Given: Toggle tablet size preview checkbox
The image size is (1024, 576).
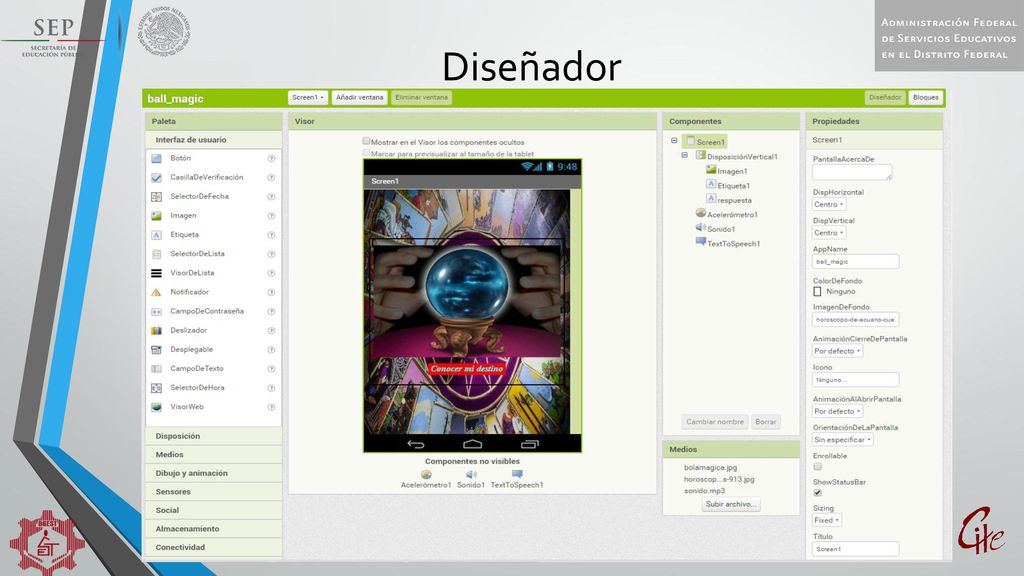Looking at the screenshot, I should point(366,153).
